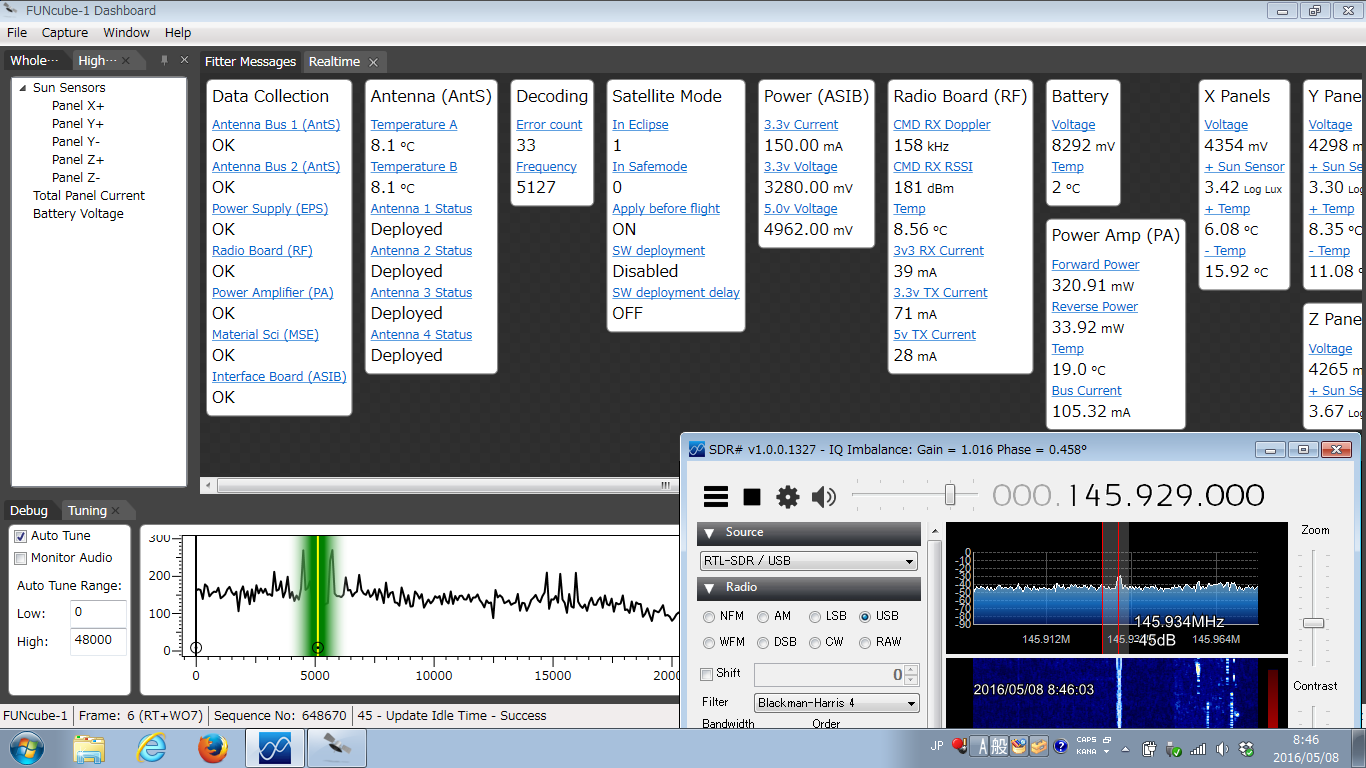The image size is (1366, 768).
Task: Mute audio with the speaker icon
Action: coord(823,496)
